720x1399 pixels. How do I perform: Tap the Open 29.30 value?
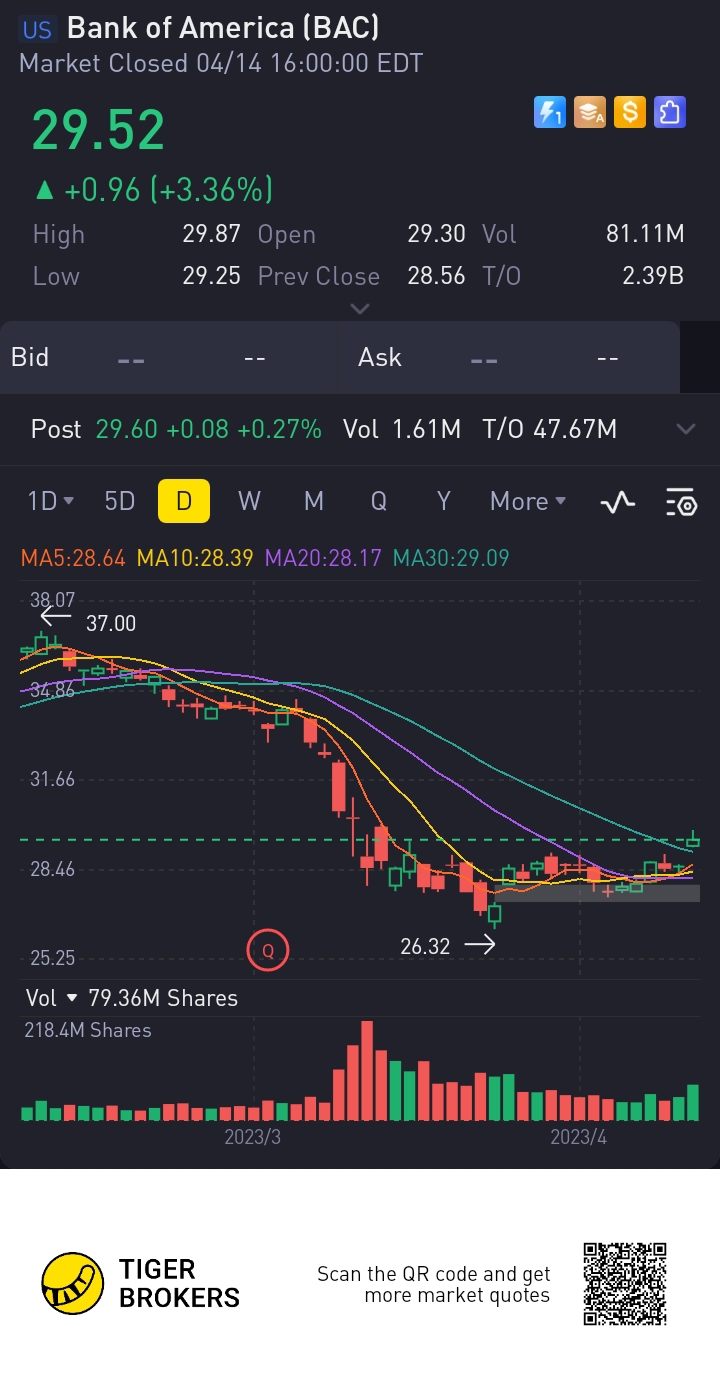[x=436, y=235]
